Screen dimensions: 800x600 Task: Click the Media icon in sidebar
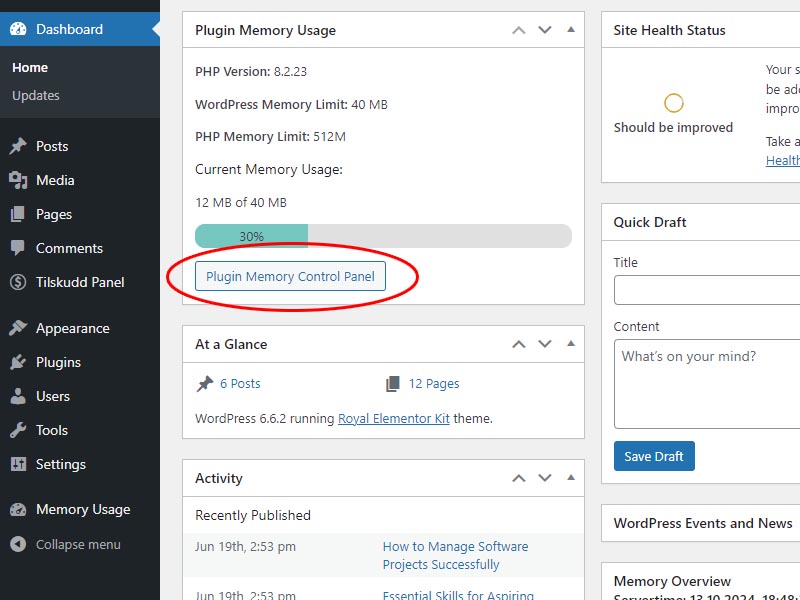[x=18, y=180]
